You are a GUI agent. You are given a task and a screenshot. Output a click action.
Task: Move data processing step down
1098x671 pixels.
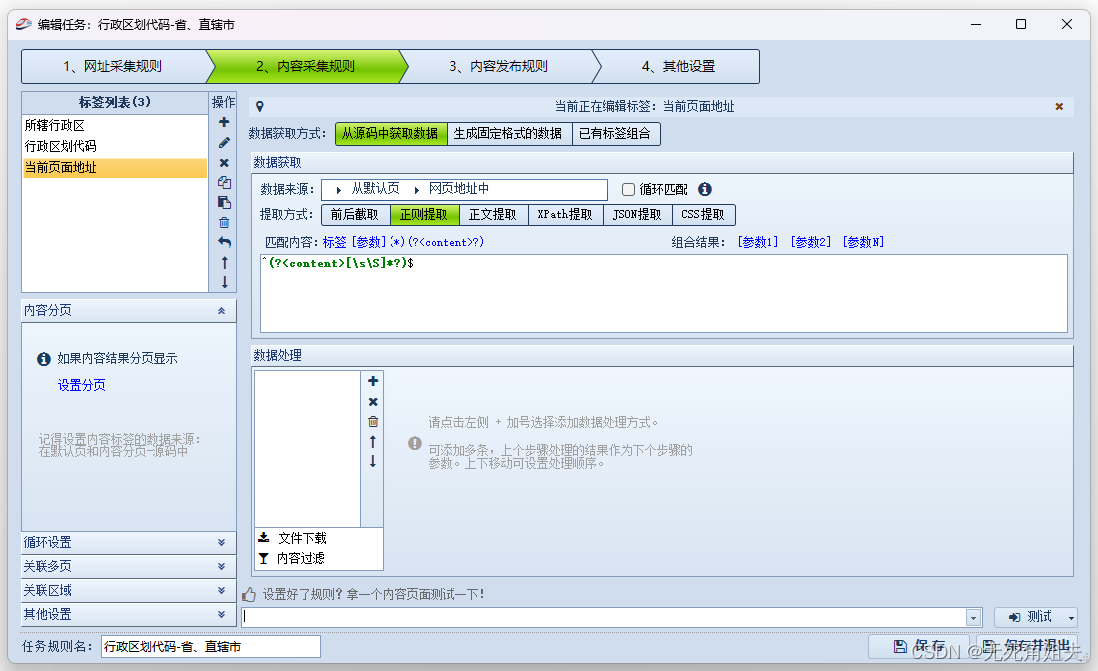pos(373,462)
